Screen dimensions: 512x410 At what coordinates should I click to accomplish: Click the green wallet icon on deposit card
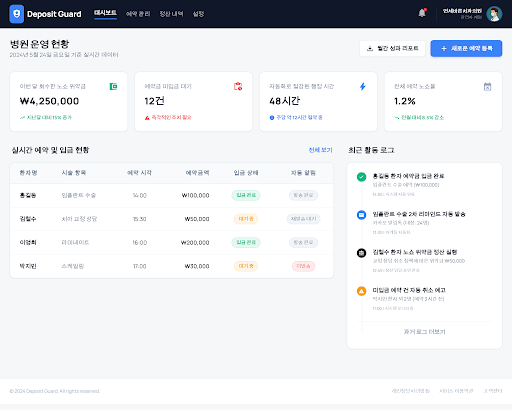click(113, 87)
